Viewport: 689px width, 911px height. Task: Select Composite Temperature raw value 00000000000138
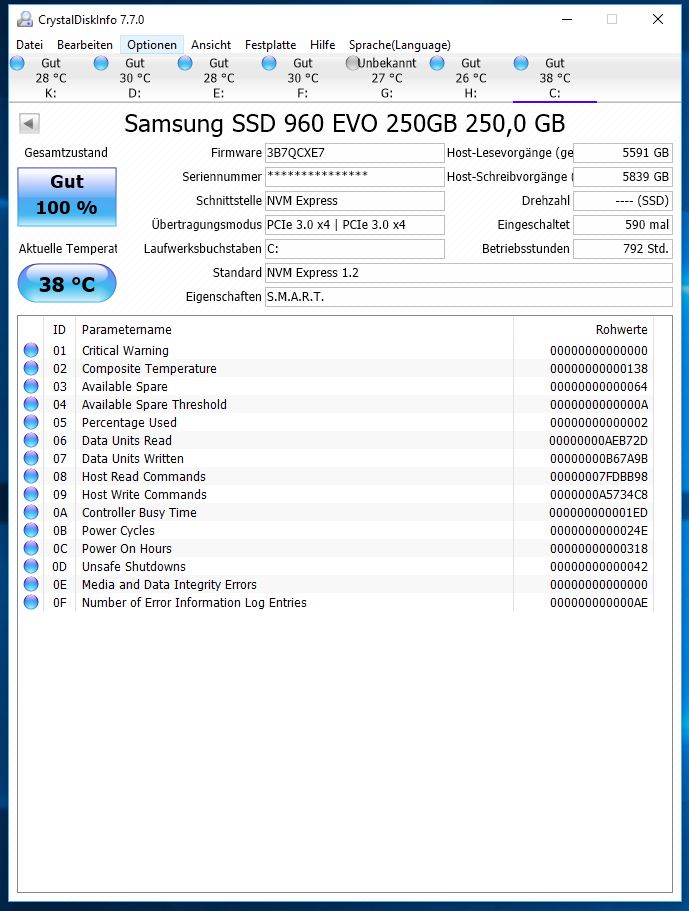[598, 368]
